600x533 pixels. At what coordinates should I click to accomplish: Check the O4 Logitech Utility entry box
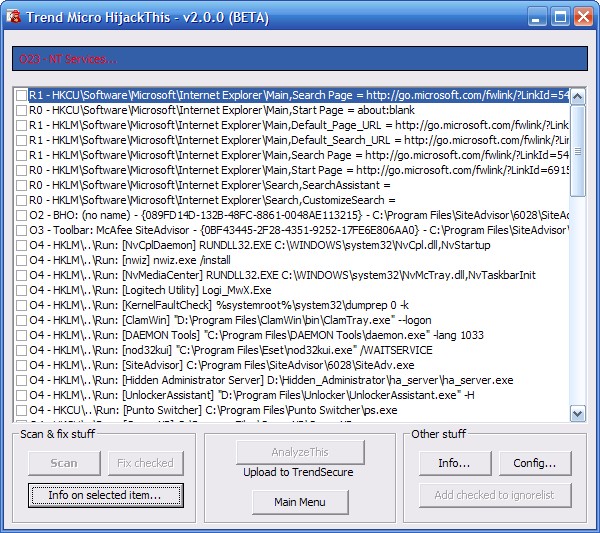pyautogui.click(x=21, y=290)
